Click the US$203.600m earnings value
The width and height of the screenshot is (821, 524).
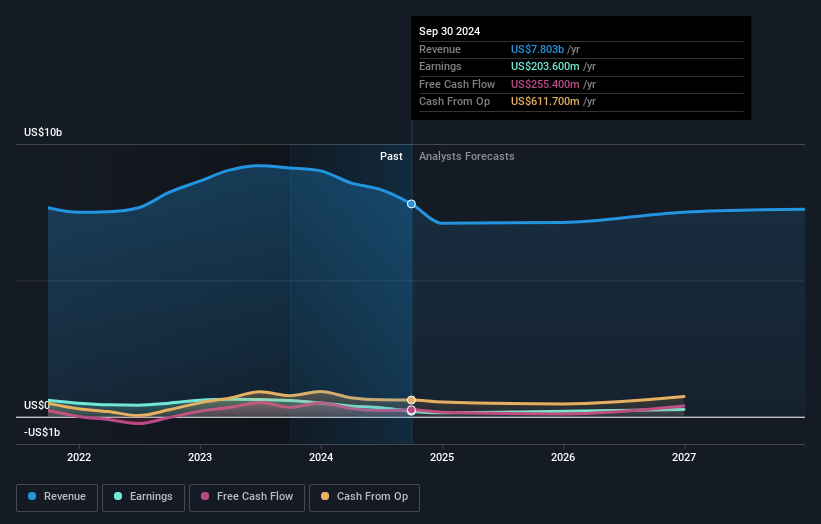click(x=545, y=66)
